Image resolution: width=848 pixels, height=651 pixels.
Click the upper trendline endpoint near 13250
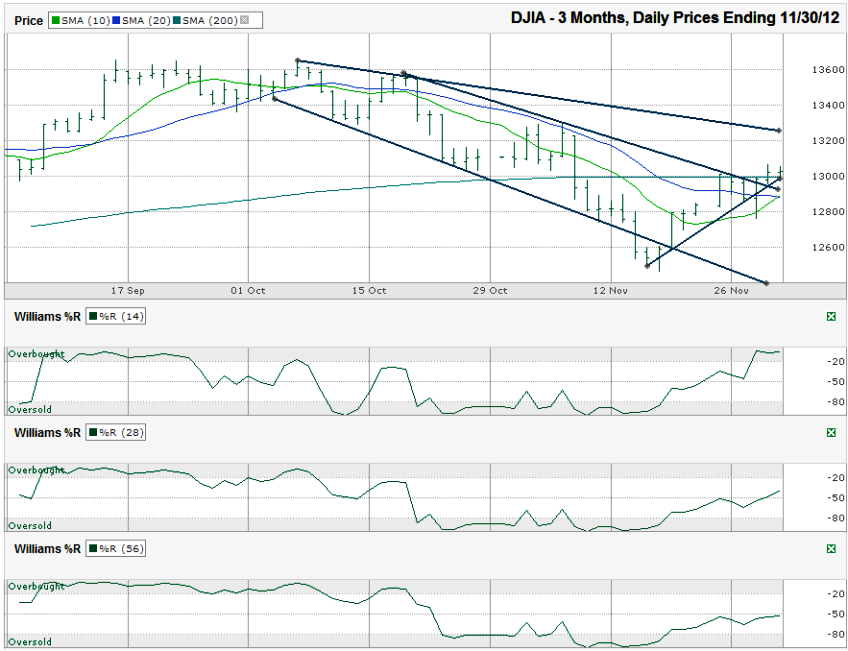click(x=779, y=131)
